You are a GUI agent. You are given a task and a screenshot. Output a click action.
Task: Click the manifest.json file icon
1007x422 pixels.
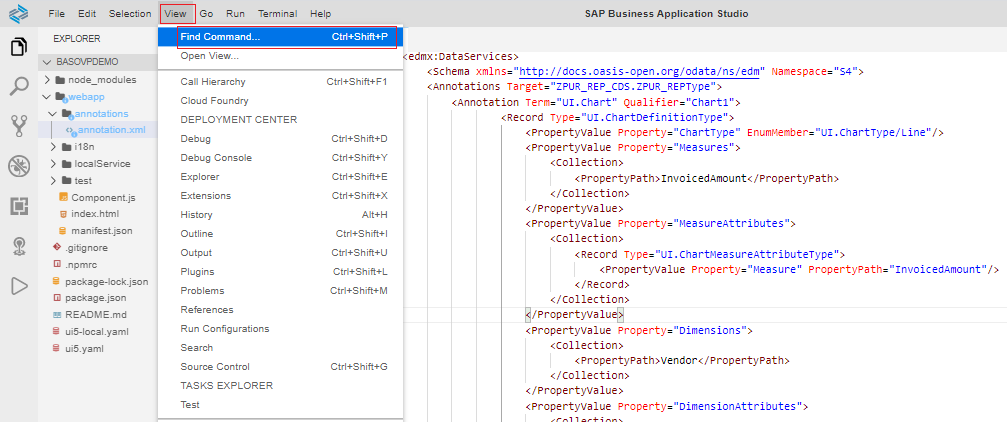[x=63, y=231]
